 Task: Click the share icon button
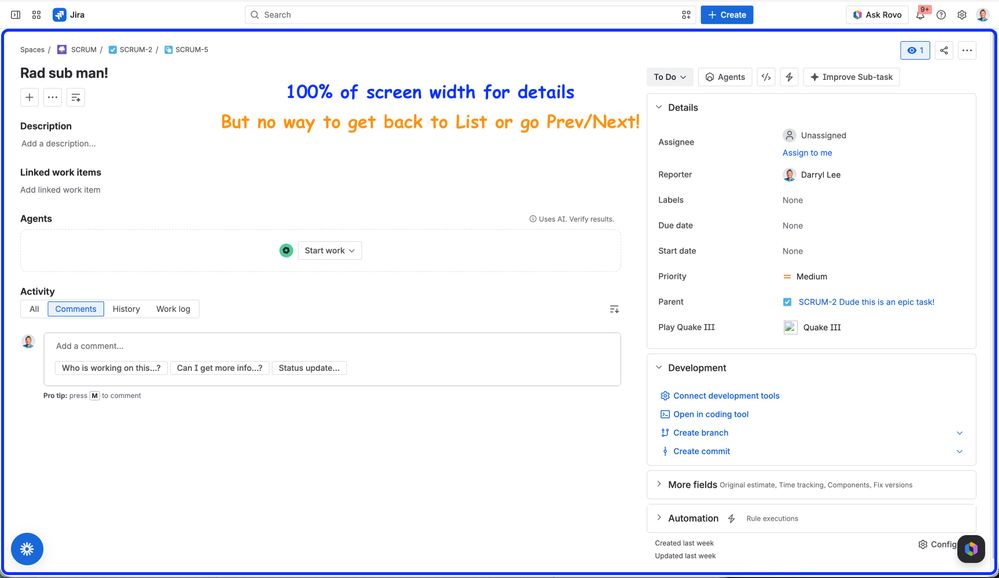[x=944, y=50]
